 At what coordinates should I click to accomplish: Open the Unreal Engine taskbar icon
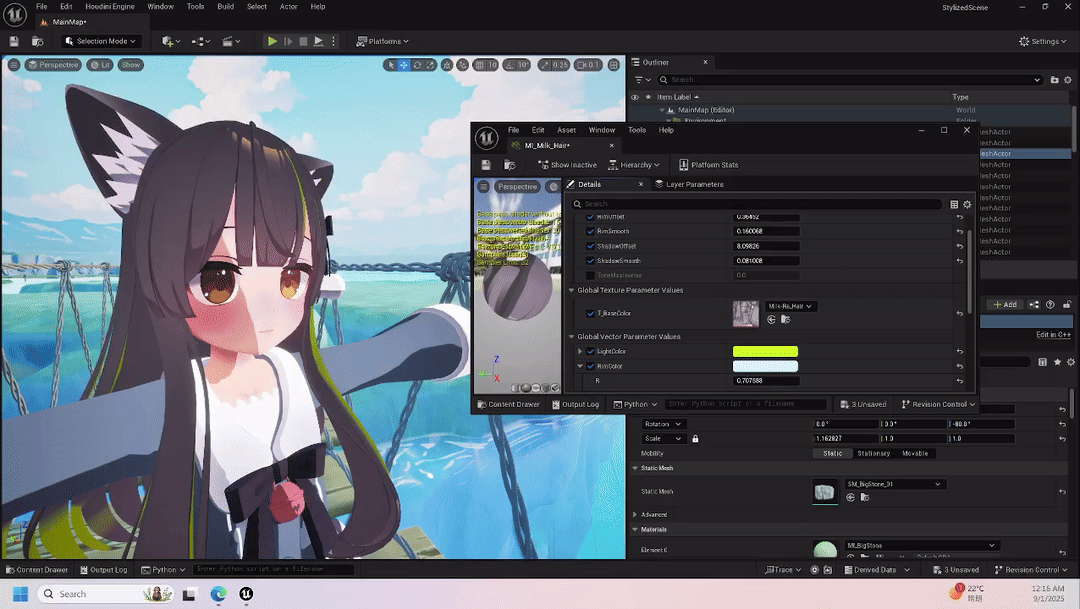[246, 594]
